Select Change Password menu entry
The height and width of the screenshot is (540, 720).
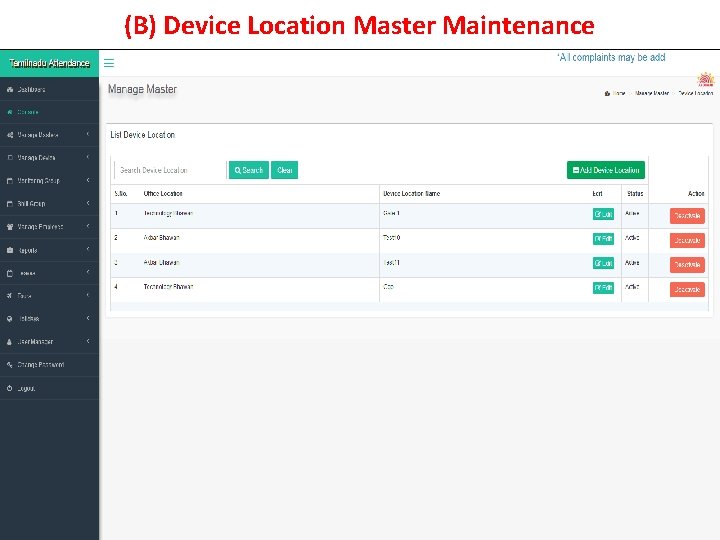pyautogui.click(x=49, y=365)
